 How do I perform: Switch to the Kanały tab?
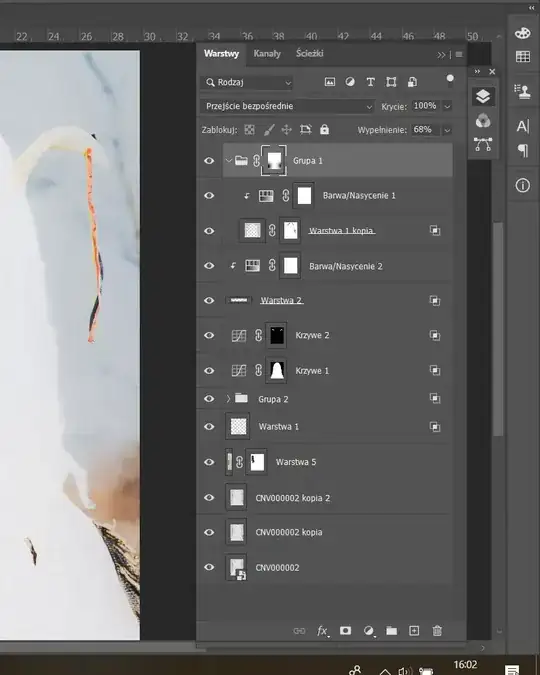[267, 54]
